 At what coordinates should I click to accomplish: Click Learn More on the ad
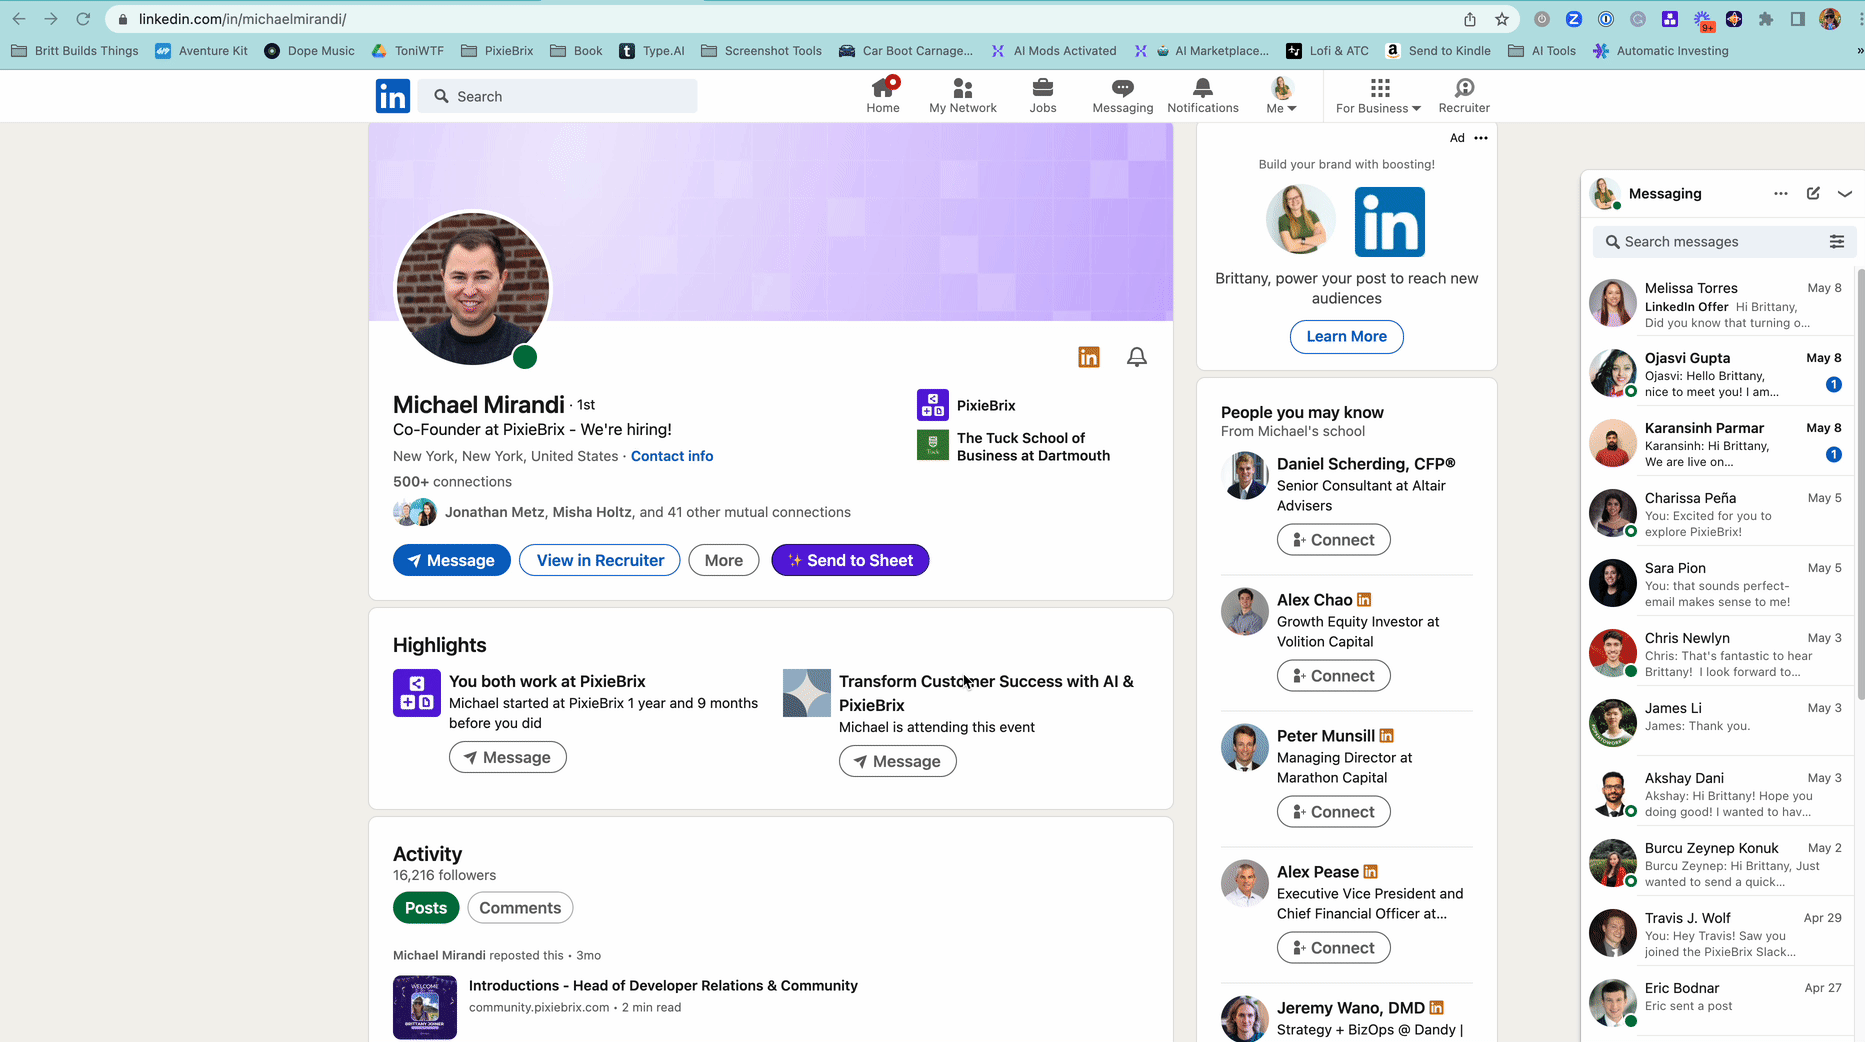[1346, 336]
